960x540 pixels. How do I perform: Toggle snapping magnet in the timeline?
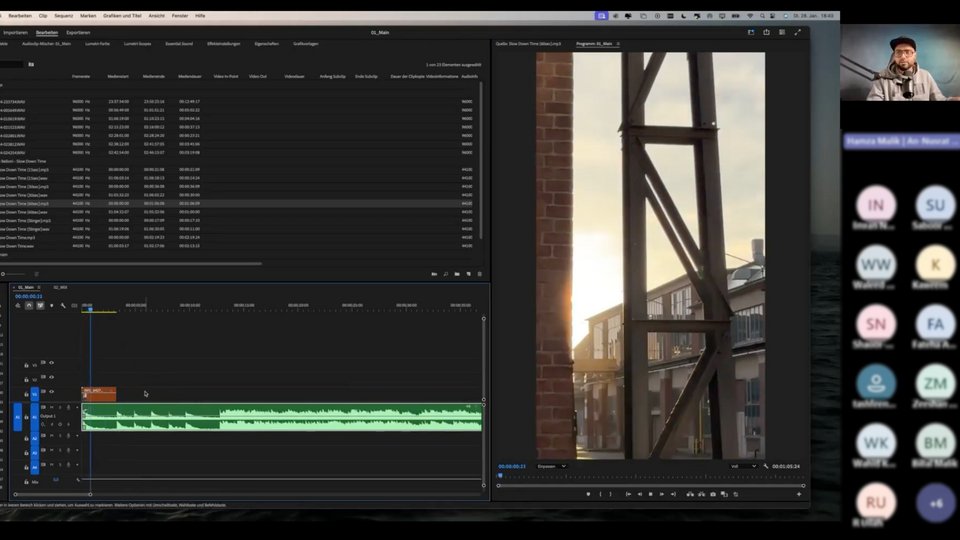coord(29,305)
